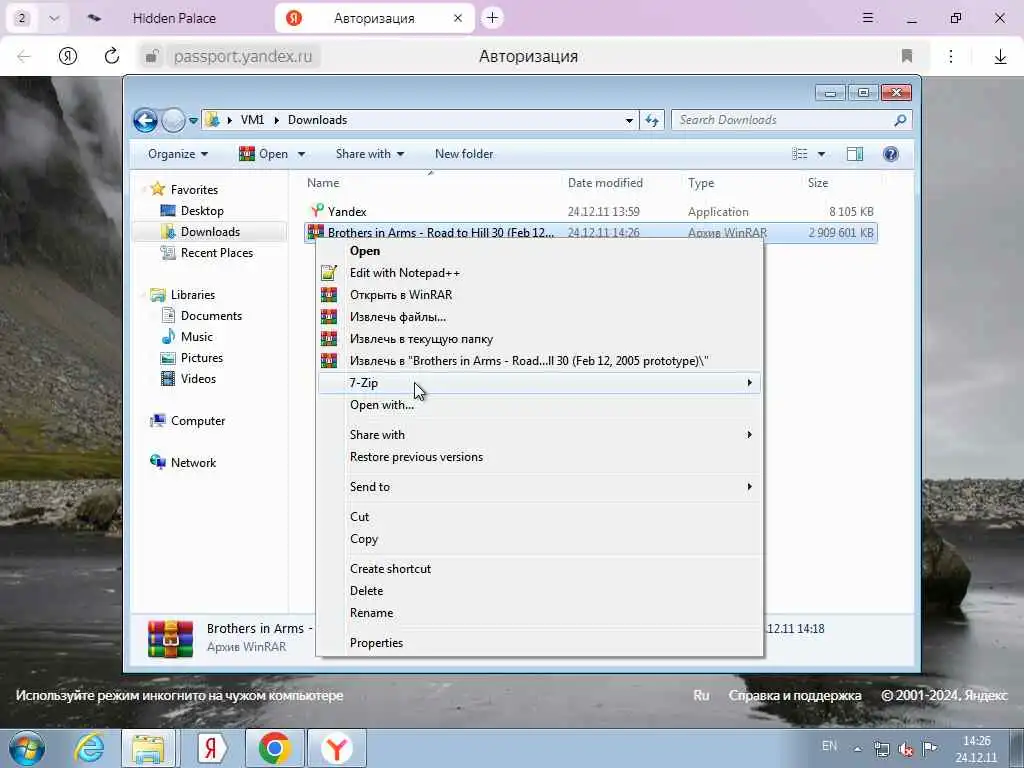Open Google Chrome from the taskbar
The width and height of the screenshot is (1024, 768).
coord(274,748)
